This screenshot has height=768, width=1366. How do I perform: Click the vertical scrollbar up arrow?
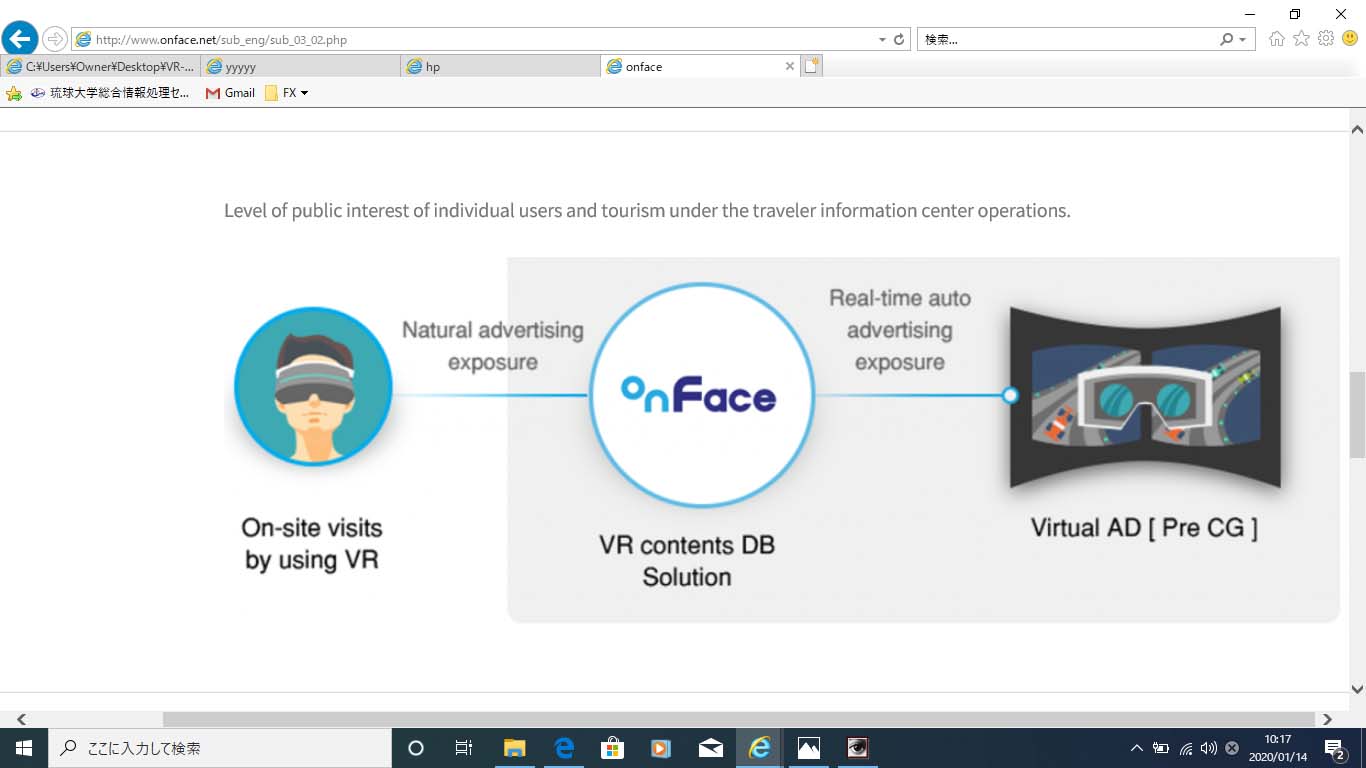coord(1357,130)
